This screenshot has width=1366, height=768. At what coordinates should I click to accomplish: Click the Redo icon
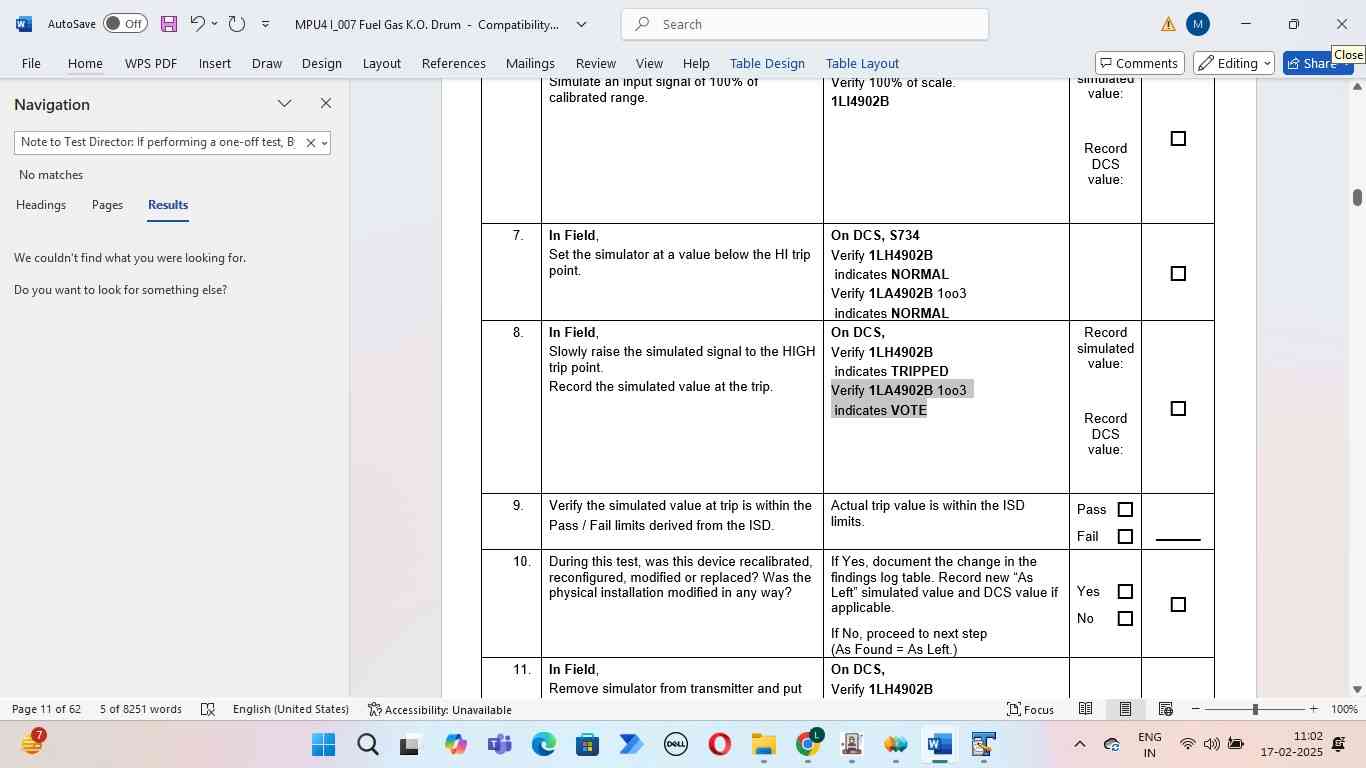pyautogui.click(x=237, y=24)
